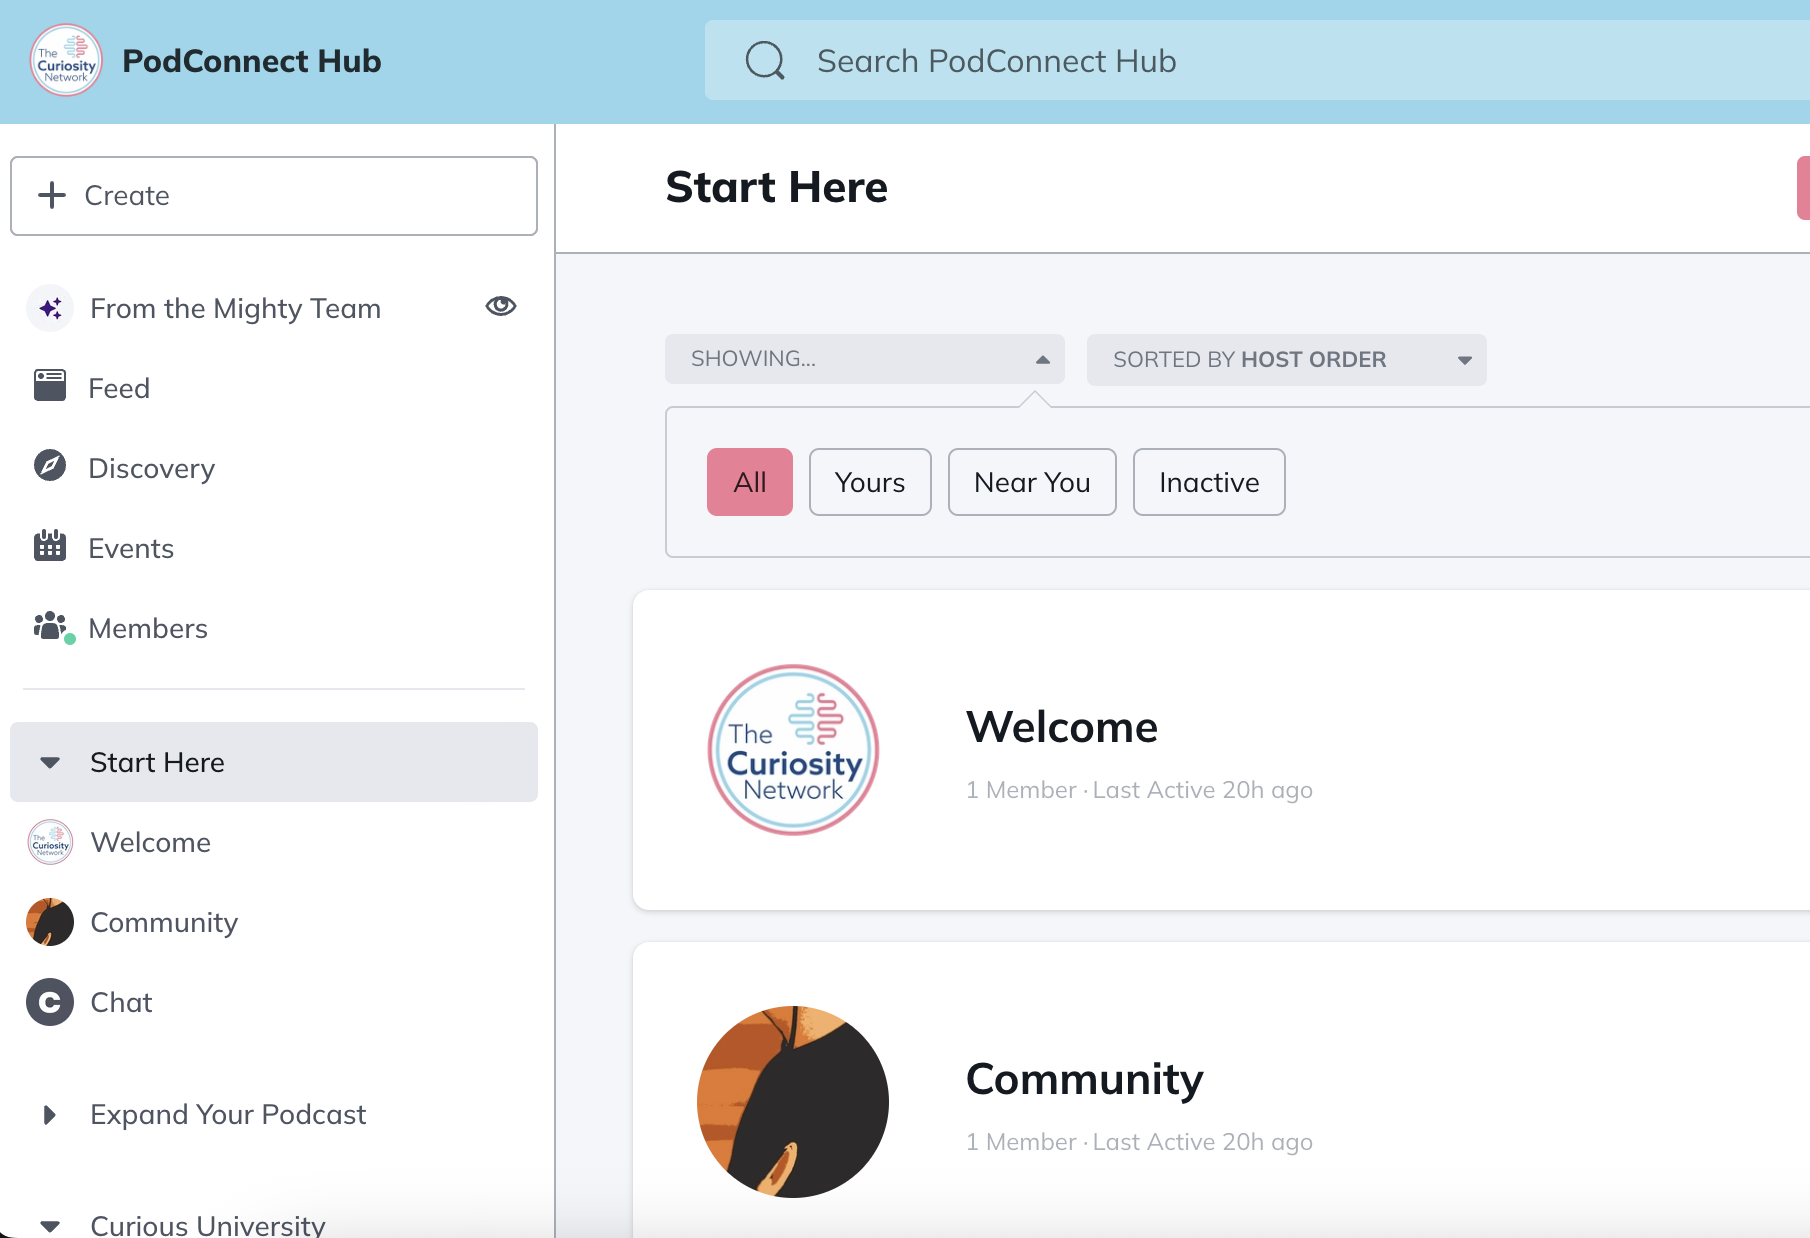Viewport: 1810px width, 1238px height.
Task: Open the Showing filter dropdown
Action: (x=865, y=359)
